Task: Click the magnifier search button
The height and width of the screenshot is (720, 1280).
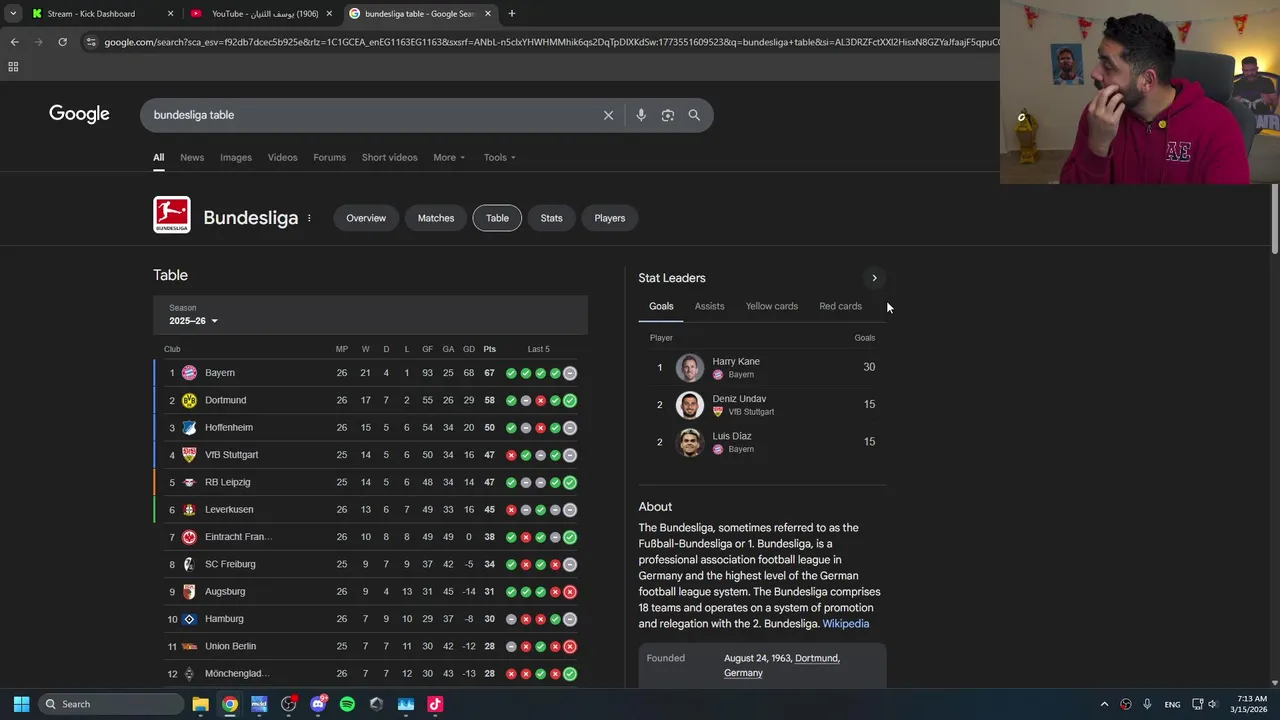Action: [x=694, y=115]
